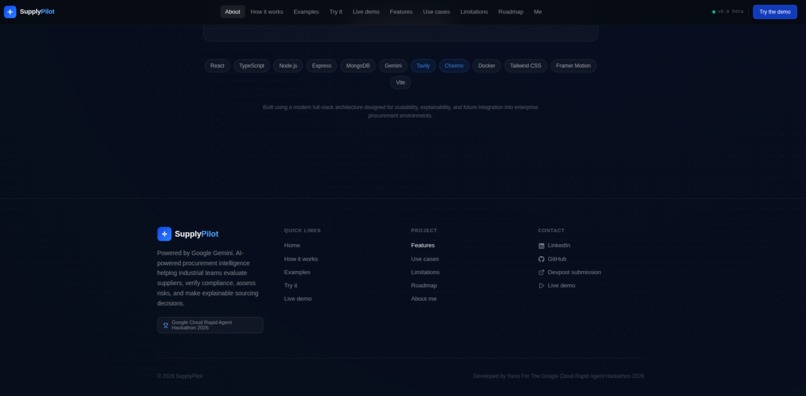Viewport: 806px width, 396px height.
Task: Open the Me item in the navbar
Action: (x=538, y=12)
